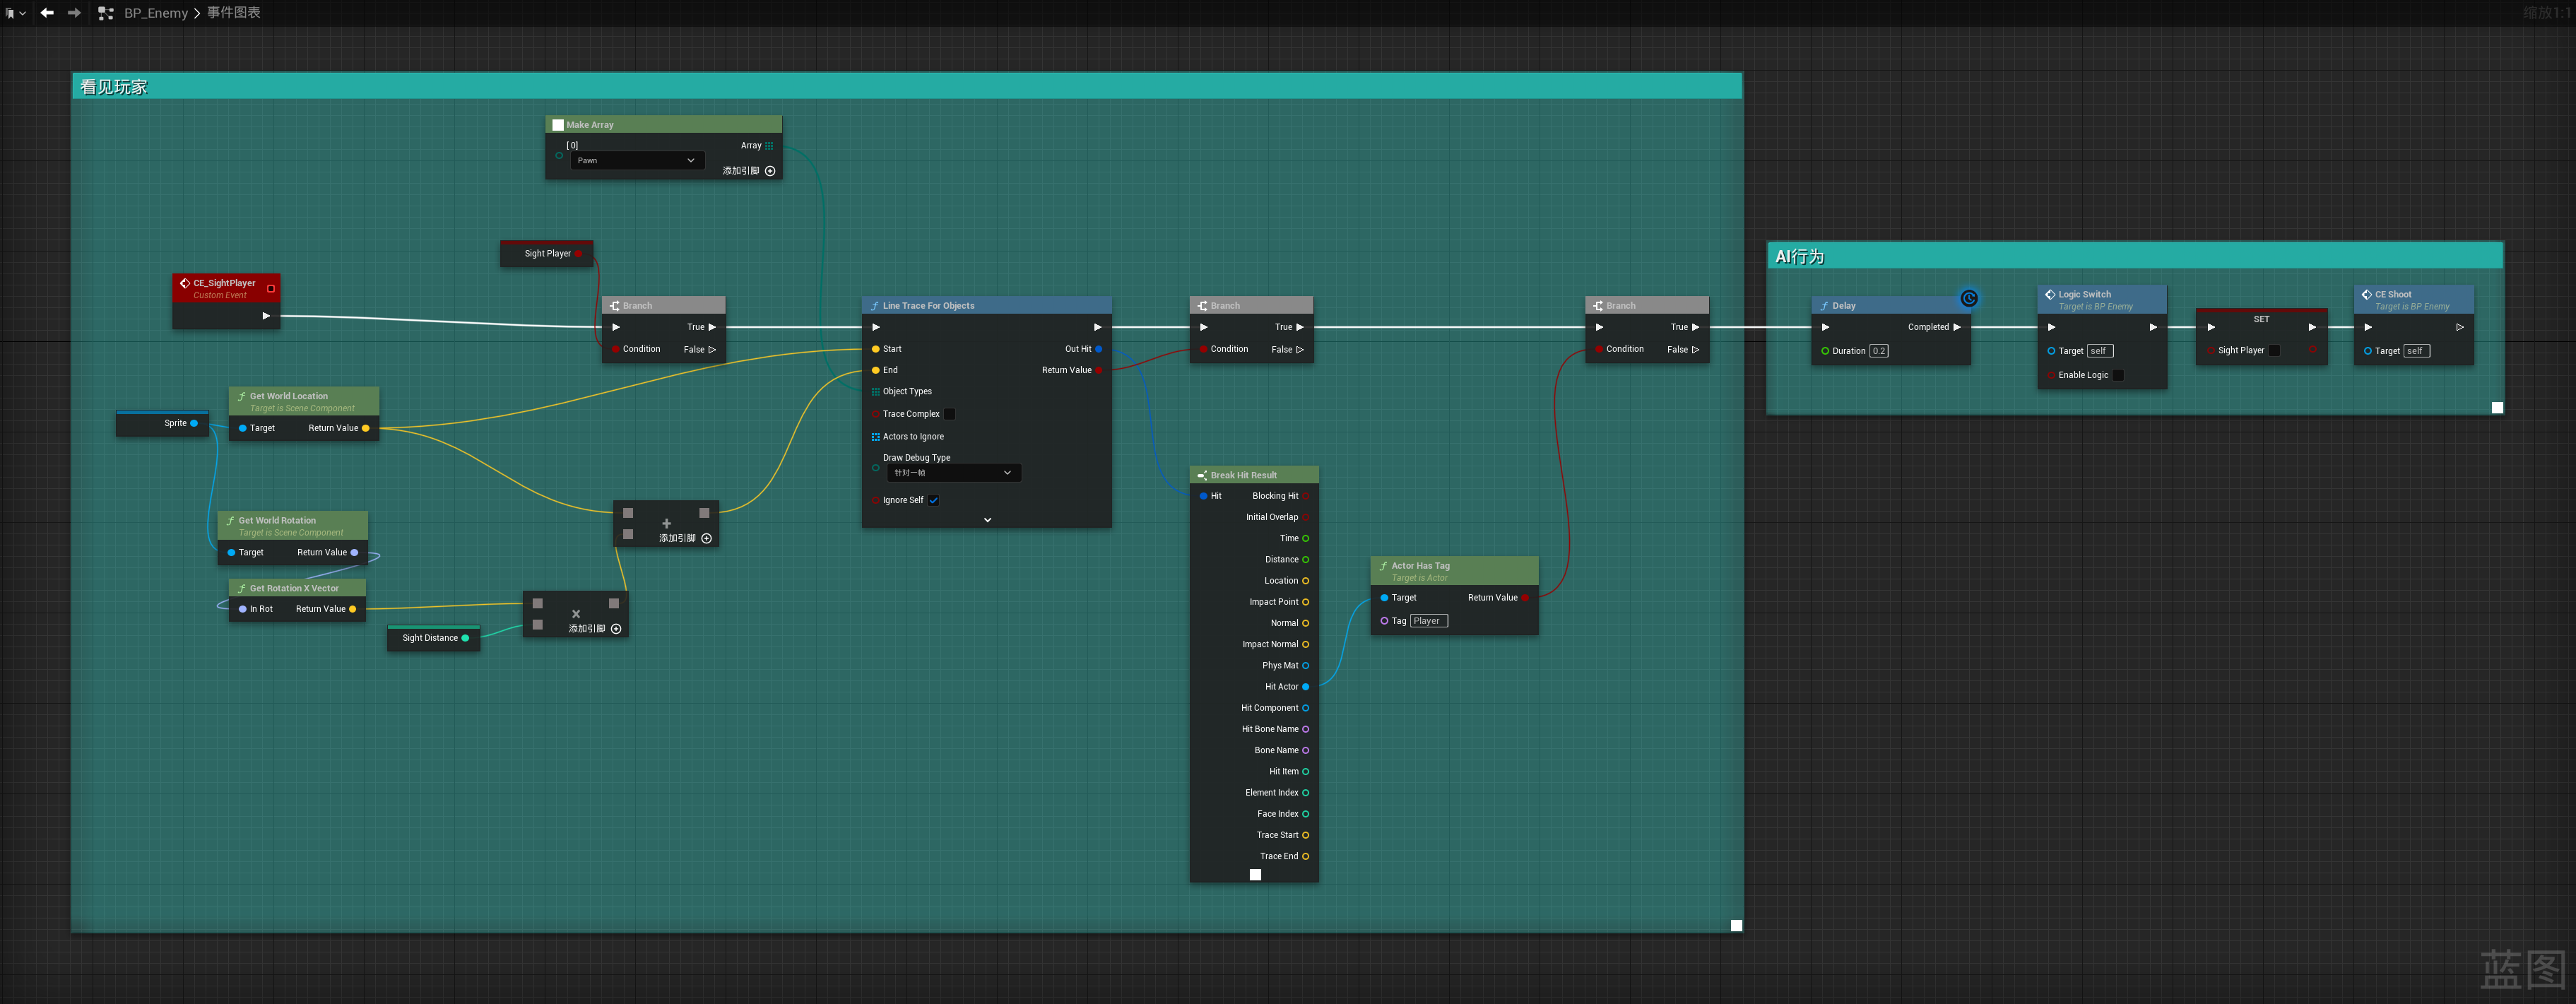
Task: Open the Pawn object type dropdown
Action: 637,161
